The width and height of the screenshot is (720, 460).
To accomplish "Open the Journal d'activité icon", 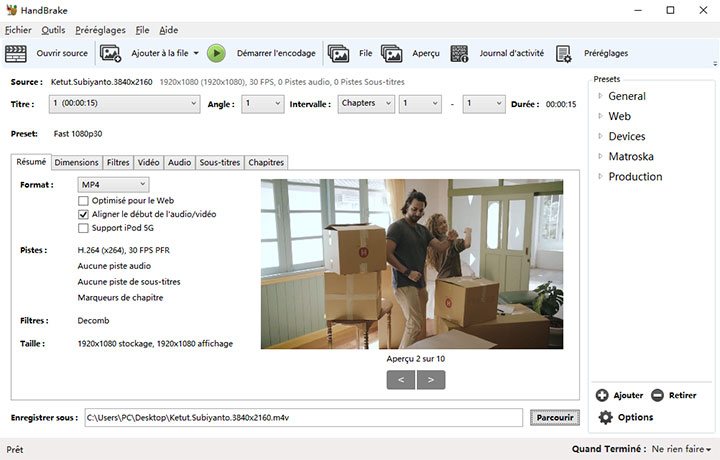I will coord(460,53).
